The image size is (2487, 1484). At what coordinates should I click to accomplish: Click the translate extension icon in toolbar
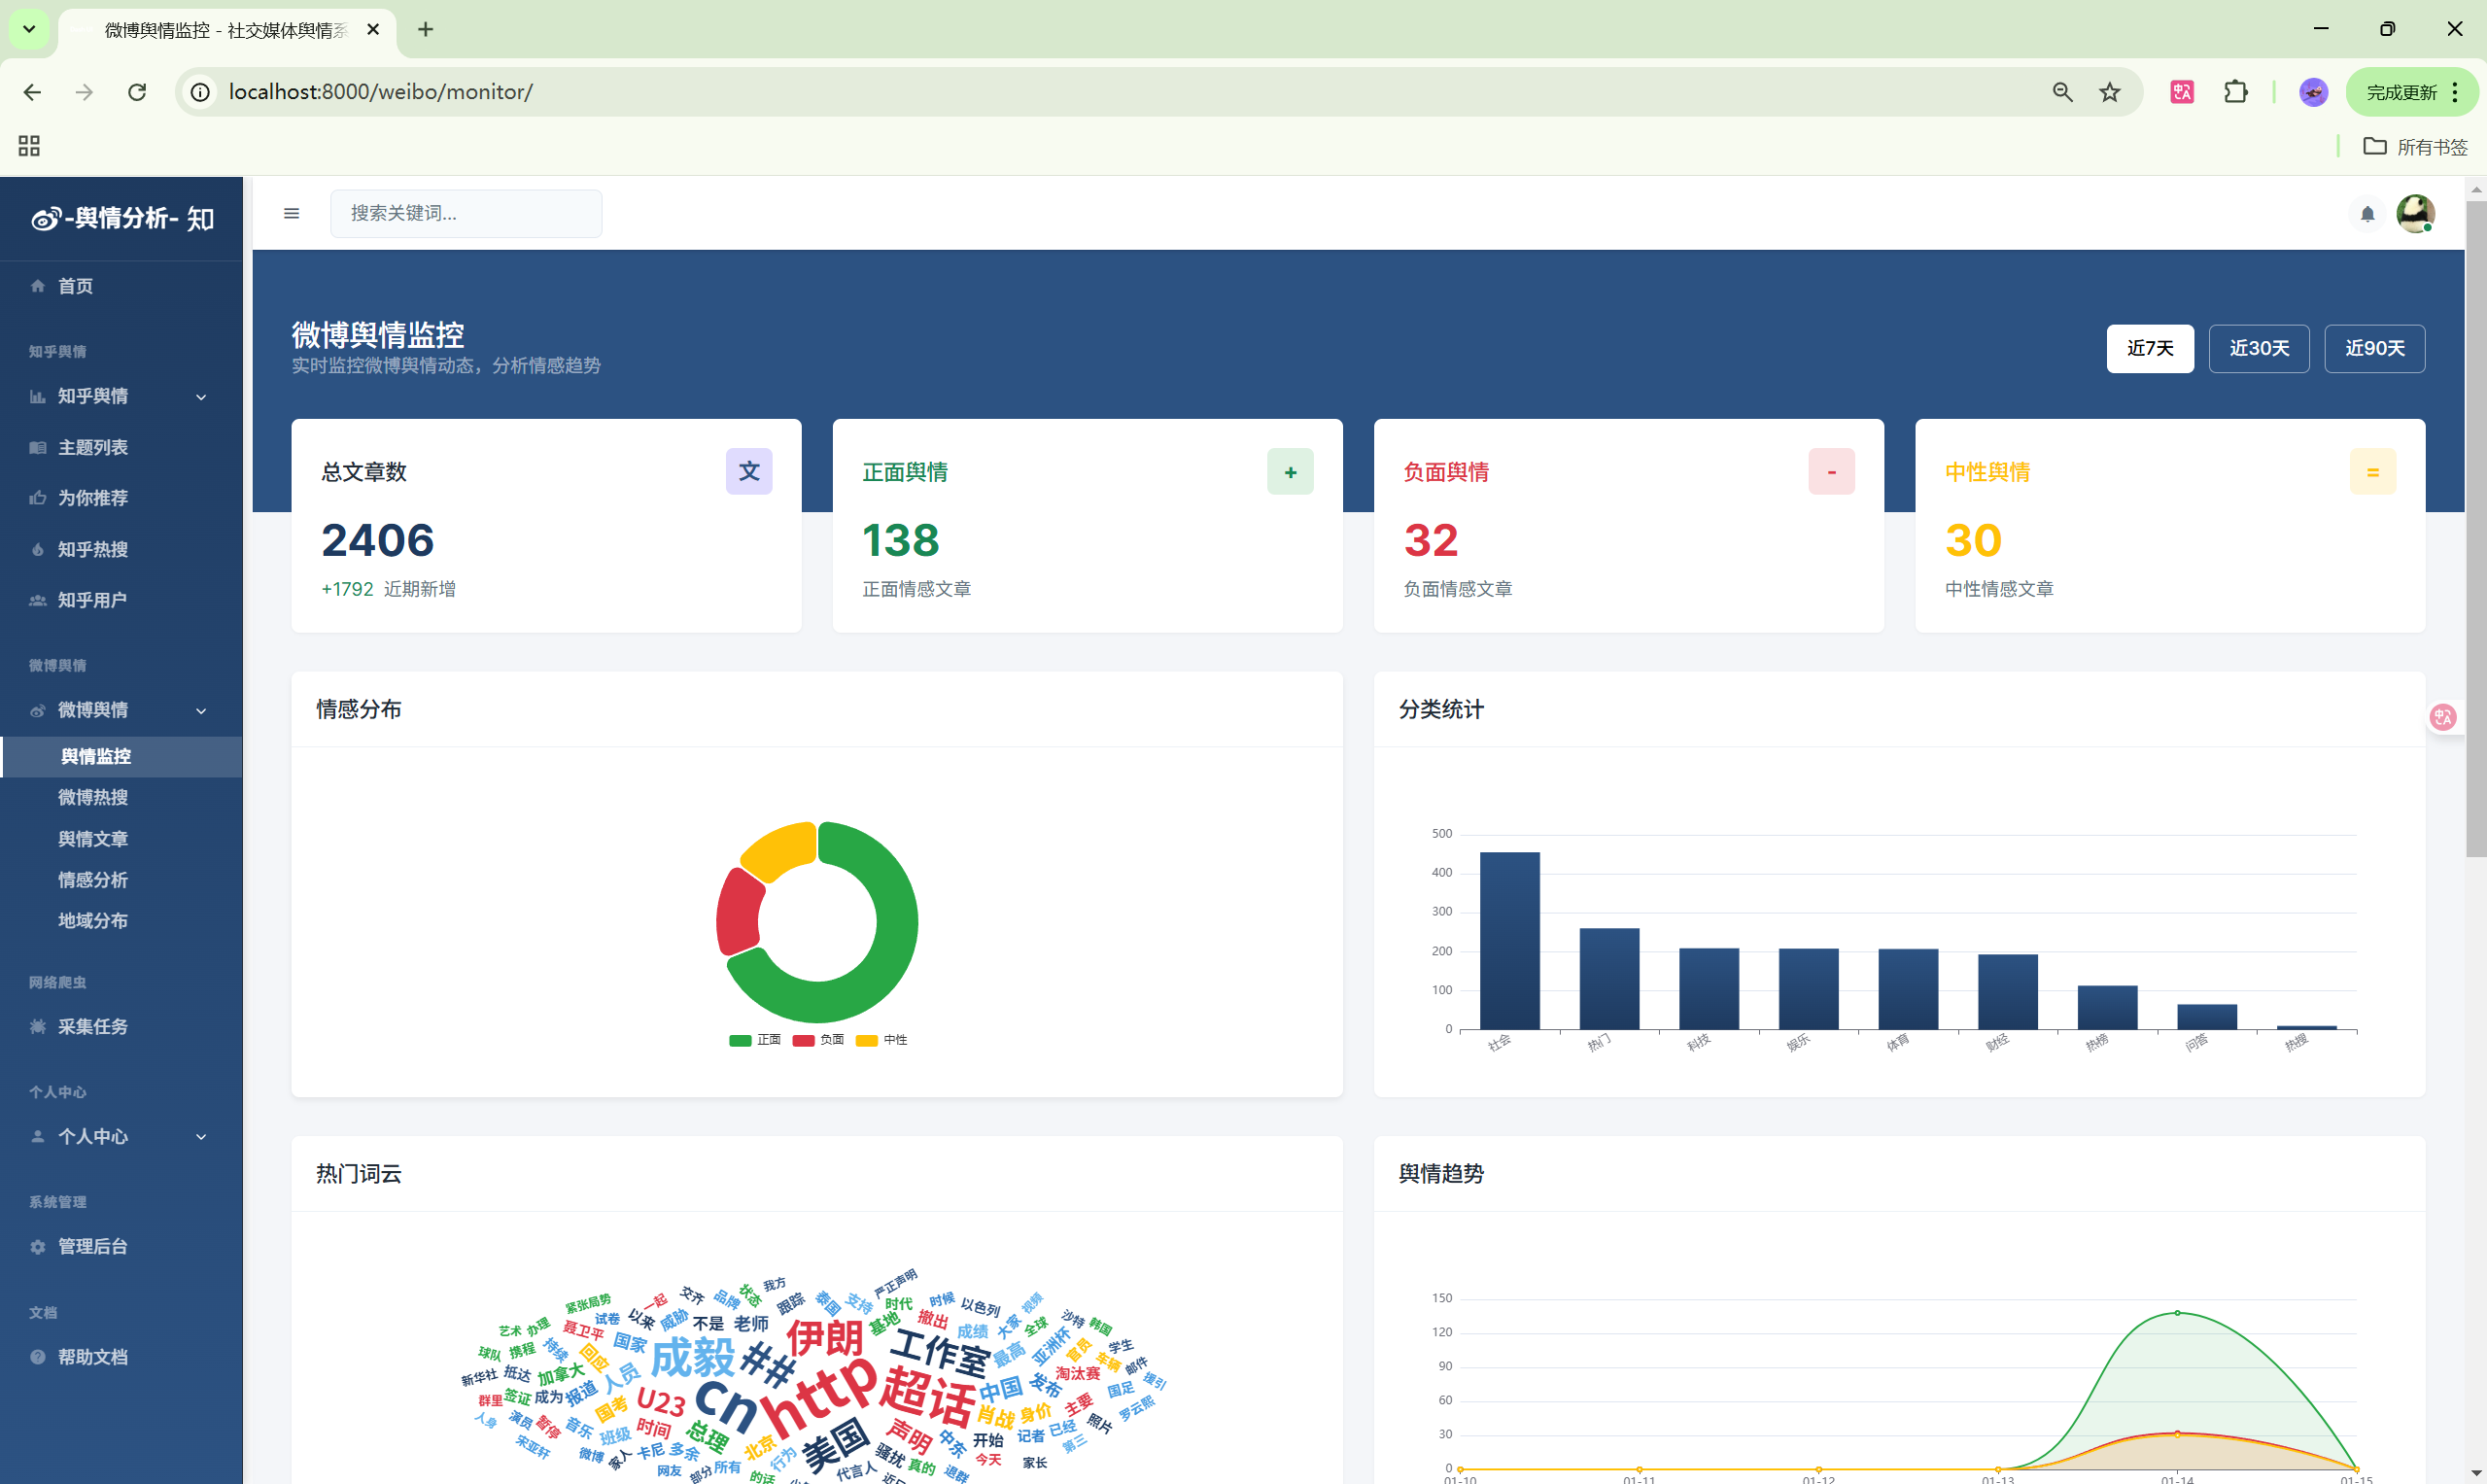(2181, 92)
